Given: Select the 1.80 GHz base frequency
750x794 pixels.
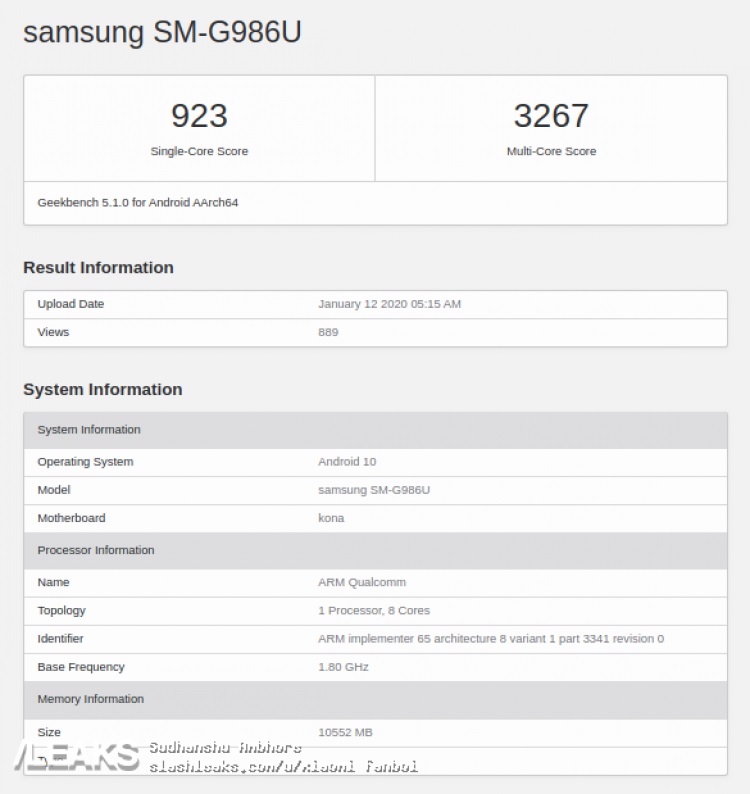Looking at the screenshot, I should click(x=345, y=667).
